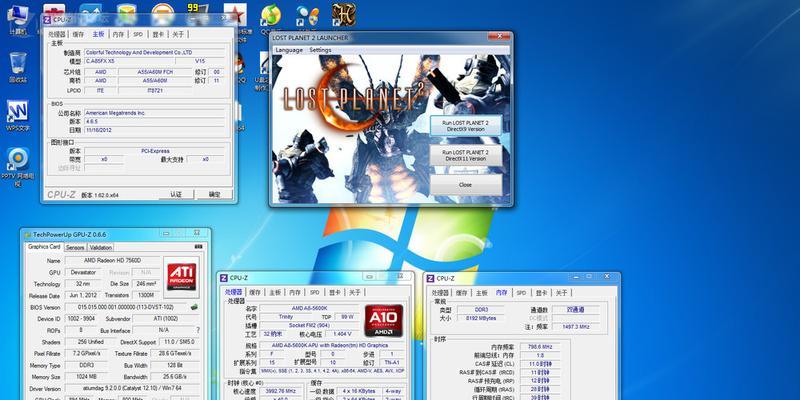Click '798.6 MHz' DRAM frequency value

(x=540, y=346)
